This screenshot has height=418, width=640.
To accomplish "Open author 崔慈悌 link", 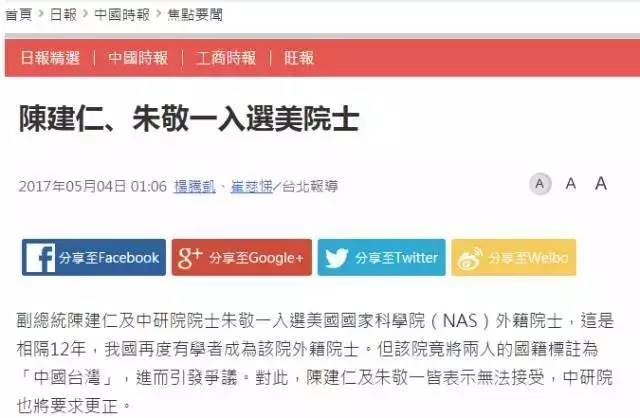I will point(251,186).
